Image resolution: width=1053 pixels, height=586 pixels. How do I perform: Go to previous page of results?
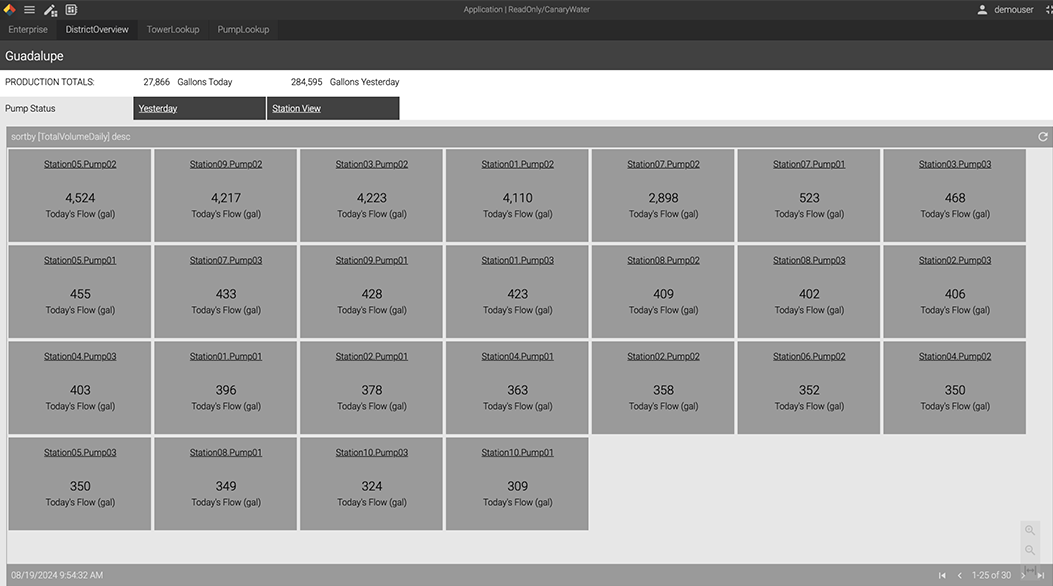pos(960,575)
